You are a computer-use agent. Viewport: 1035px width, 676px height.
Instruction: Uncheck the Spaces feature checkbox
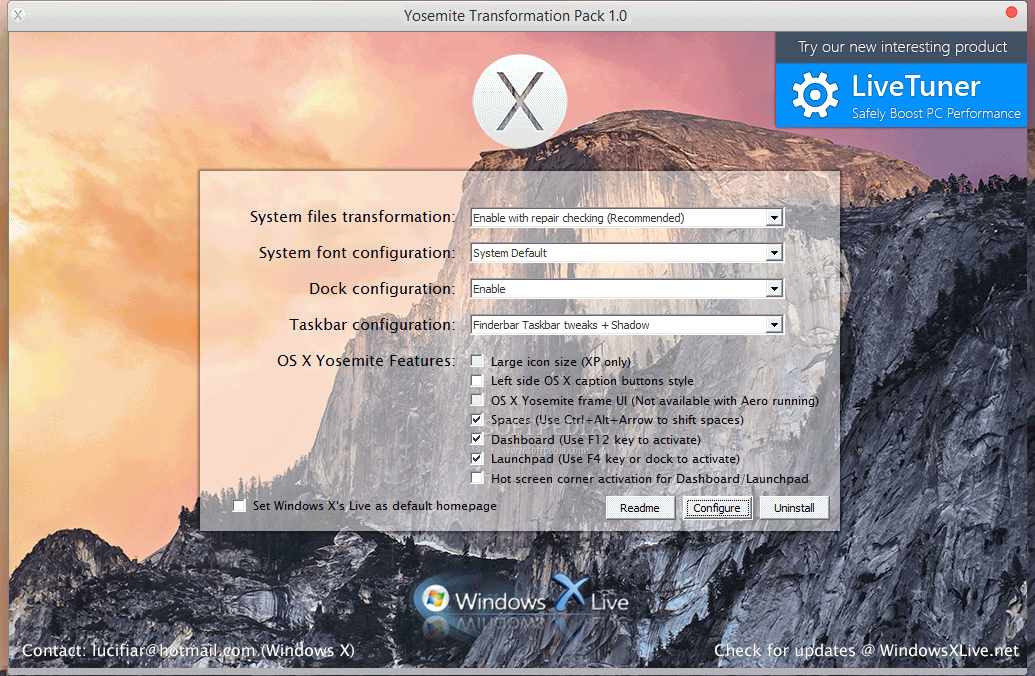[477, 419]
